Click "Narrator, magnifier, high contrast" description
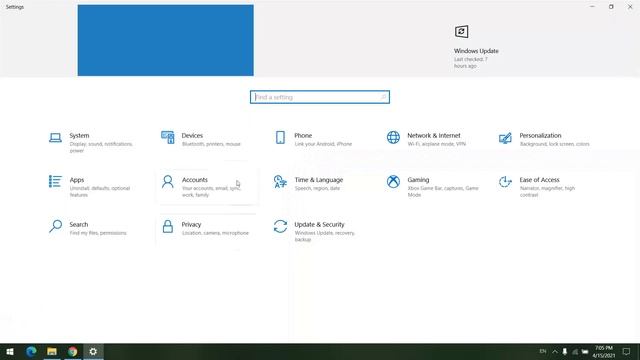The image size is (640, 360). 547,192
